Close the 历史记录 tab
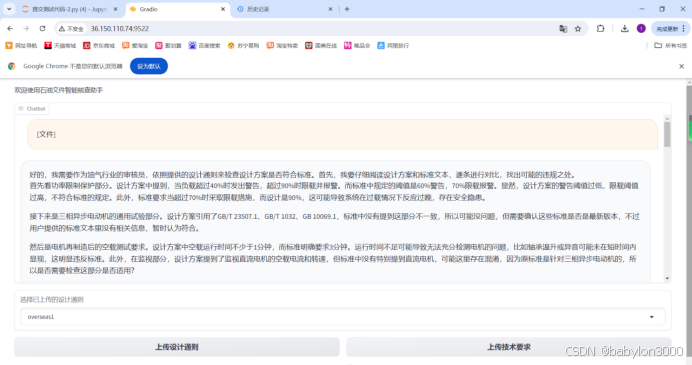This screenshot has height=365, width=692. click(x=330, y=9)
